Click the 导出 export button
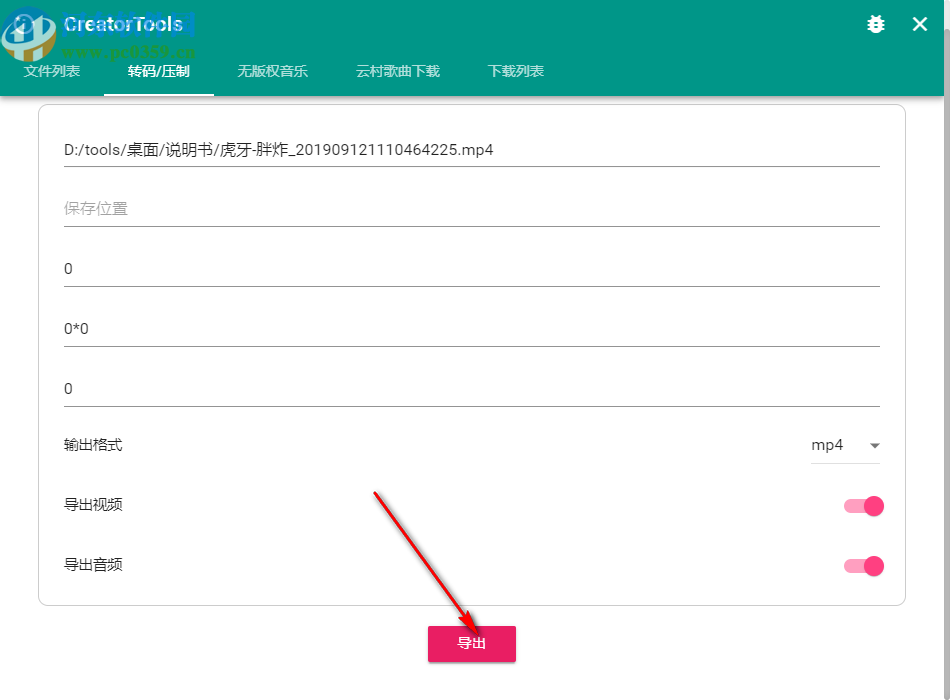This screenshot has width=950, height=700. pos(471,644)
